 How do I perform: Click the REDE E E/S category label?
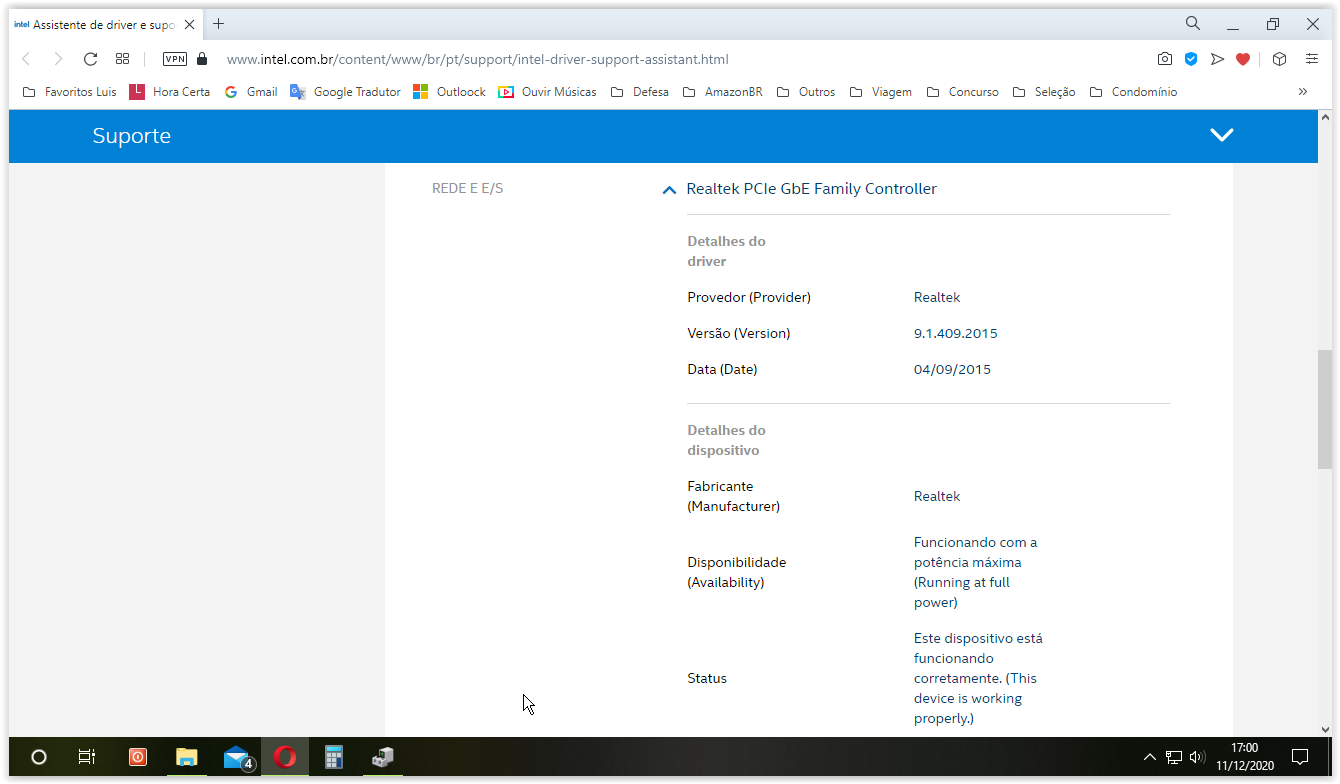[467, 188]
